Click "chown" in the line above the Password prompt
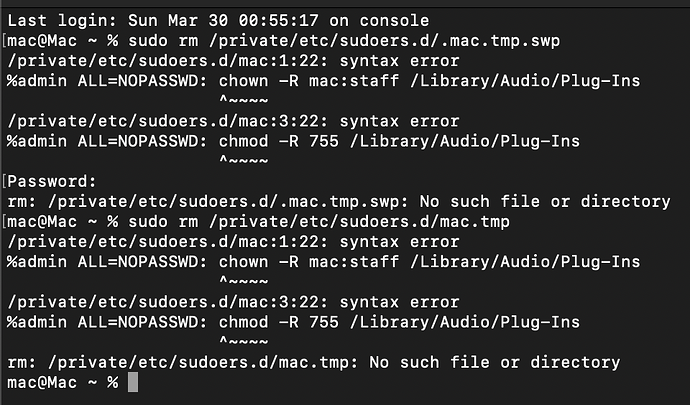The width and height of the screenshot is (690, 405). point(243,81)
